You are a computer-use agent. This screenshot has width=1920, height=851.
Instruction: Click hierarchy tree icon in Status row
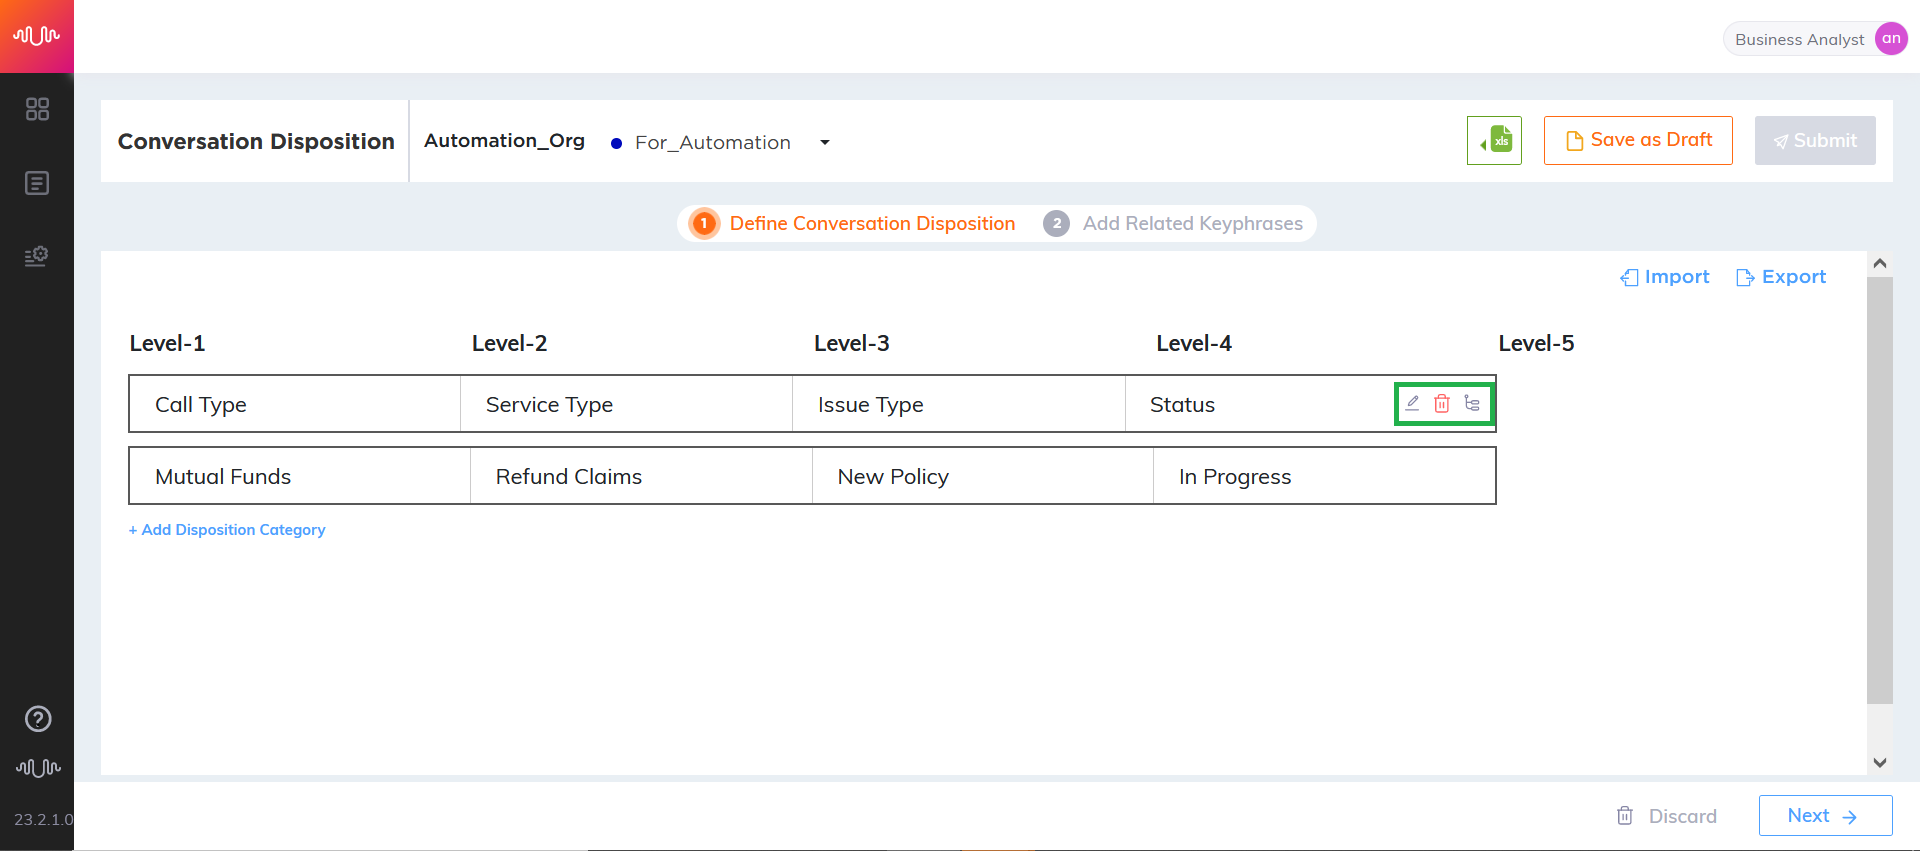(1472, 403)
